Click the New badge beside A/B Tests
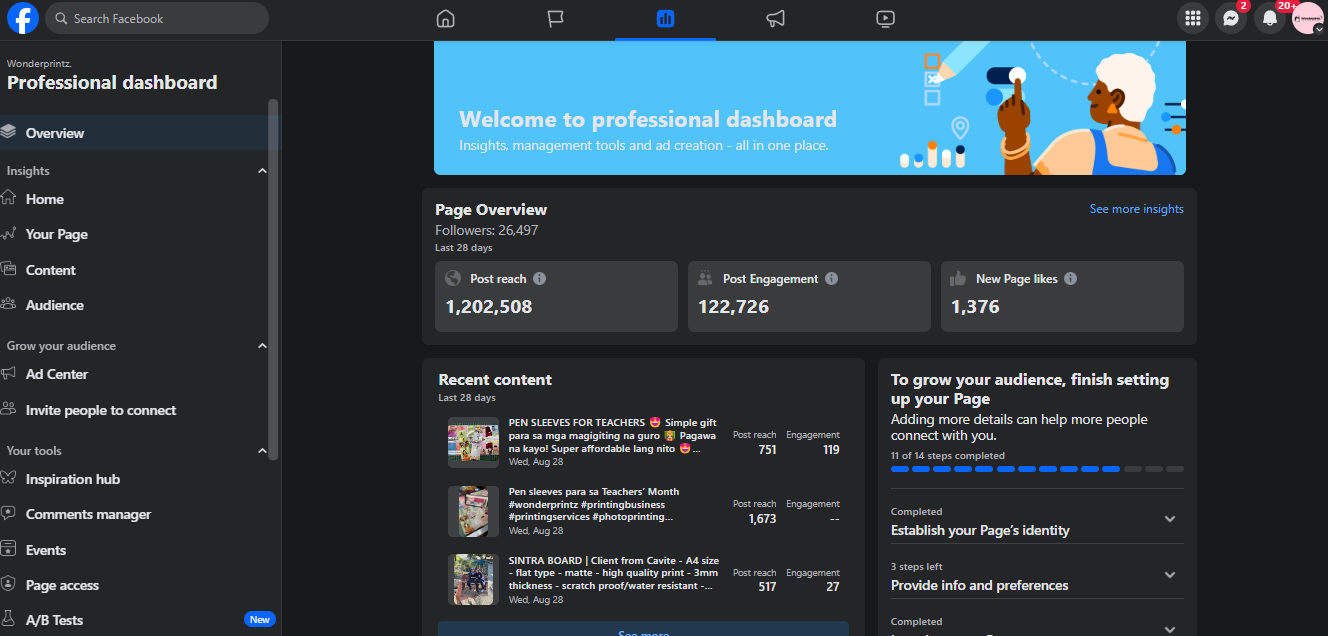 [259, 620]
